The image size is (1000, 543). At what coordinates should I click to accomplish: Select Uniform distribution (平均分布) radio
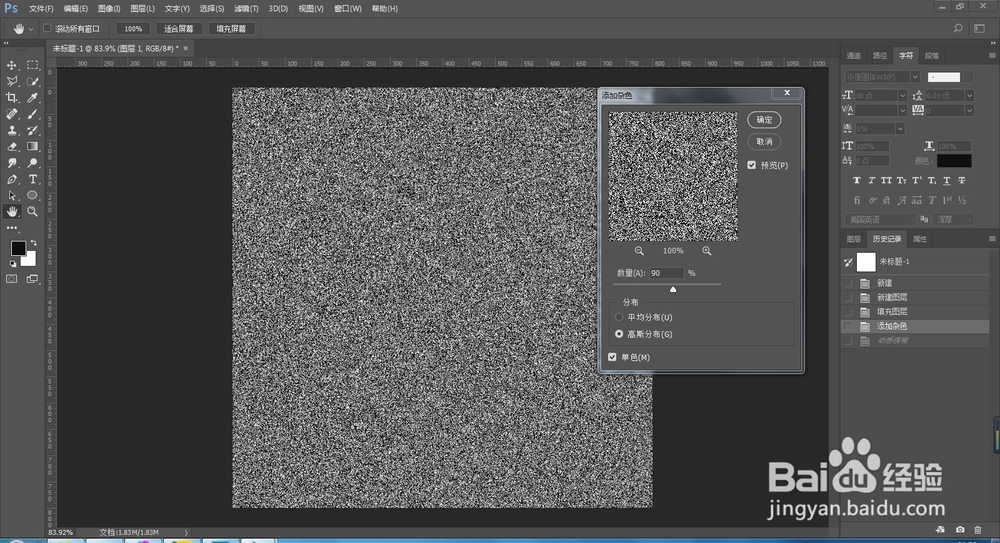(x=619, y=316)
